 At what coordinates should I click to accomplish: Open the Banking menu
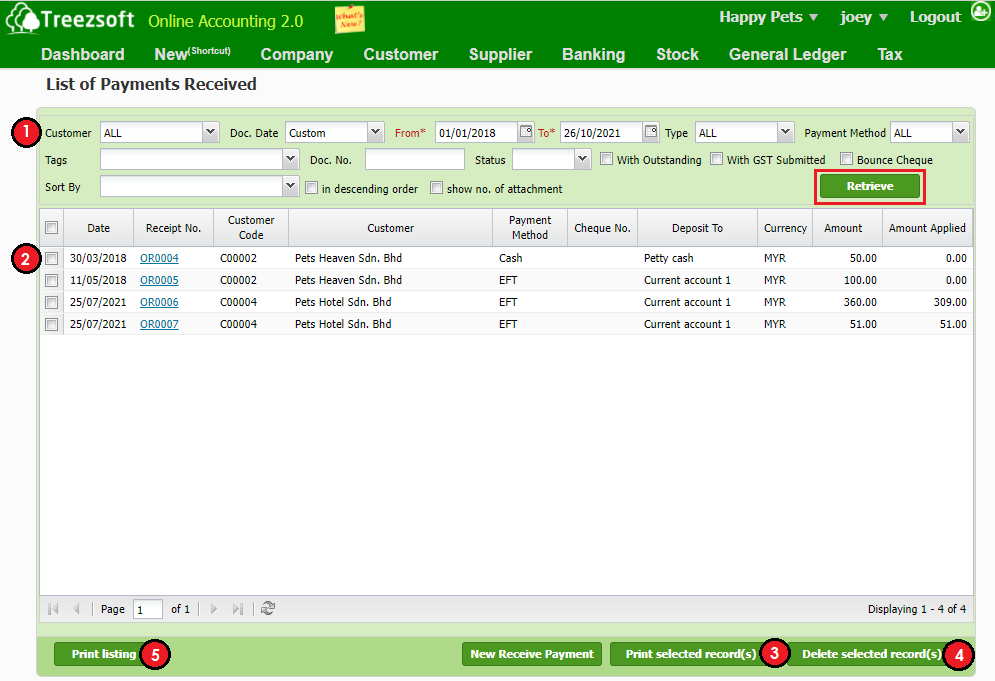click(593, 54)
